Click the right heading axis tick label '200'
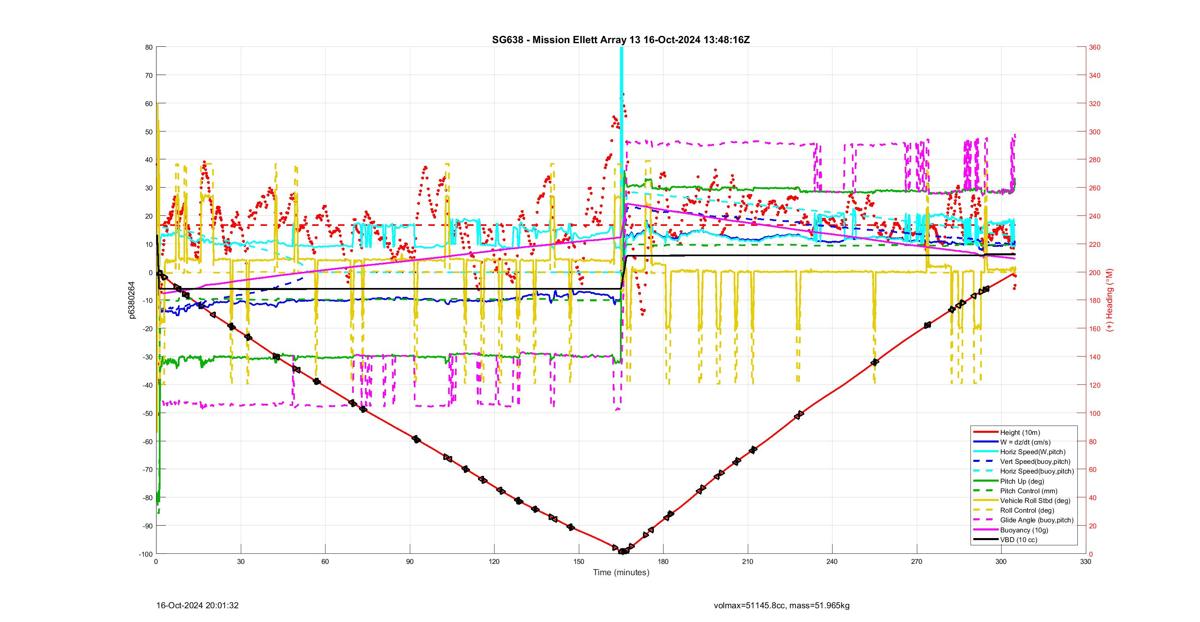This screenshot has height=622, width=1200. [1095, 272]
